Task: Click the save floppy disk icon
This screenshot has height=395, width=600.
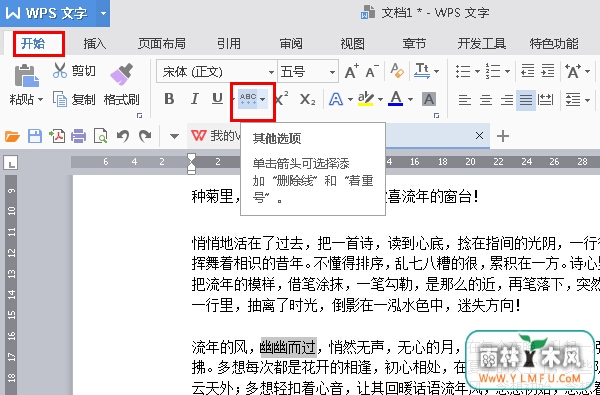Action: (x=35, y=136)
